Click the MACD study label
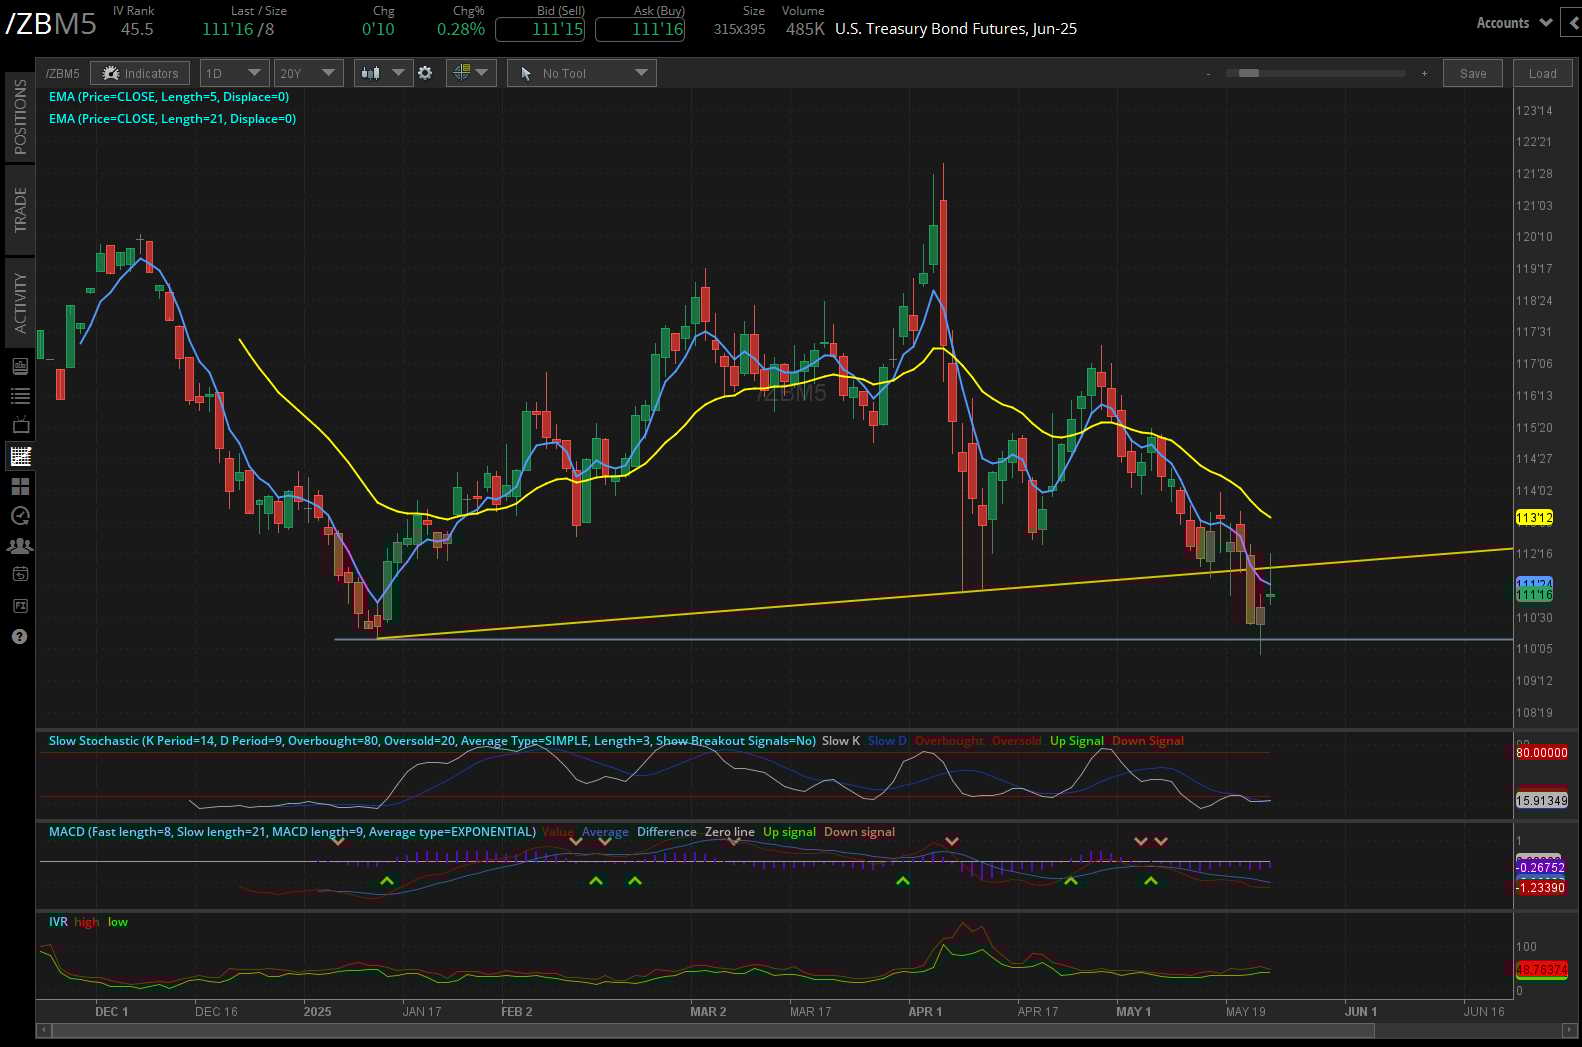Screen dimensions: 1582x1047 292,832
